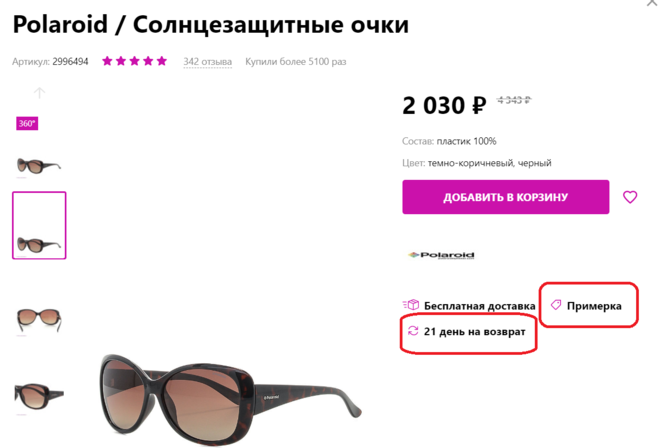
Task: Click the return arrows icon
Action: tap(413, 331)
